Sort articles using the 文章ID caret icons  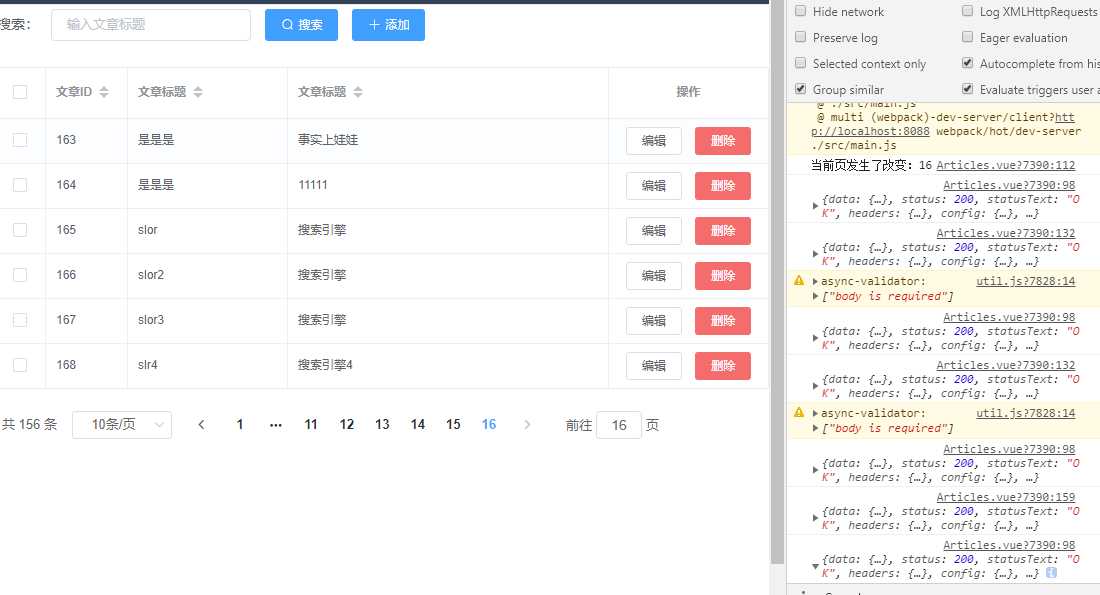104,91
